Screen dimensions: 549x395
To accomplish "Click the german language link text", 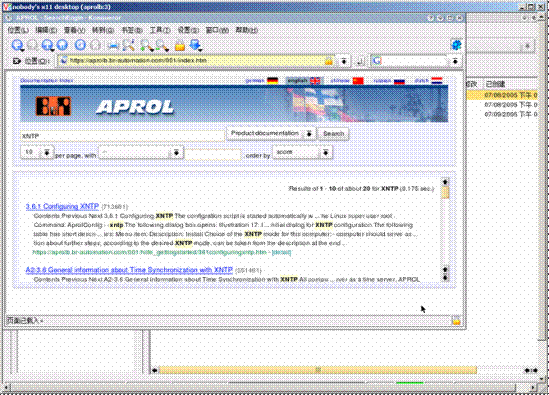I will click(x=255, y=81).
